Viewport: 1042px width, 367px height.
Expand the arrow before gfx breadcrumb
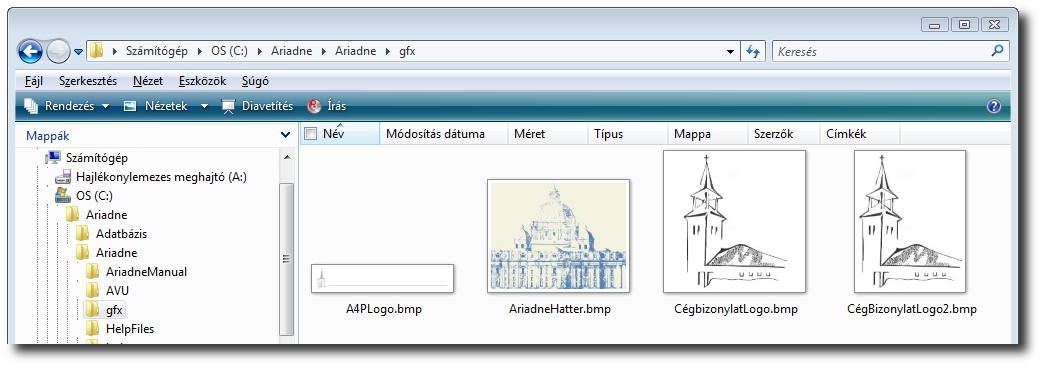pyautogui.click(x=388, y=51)
